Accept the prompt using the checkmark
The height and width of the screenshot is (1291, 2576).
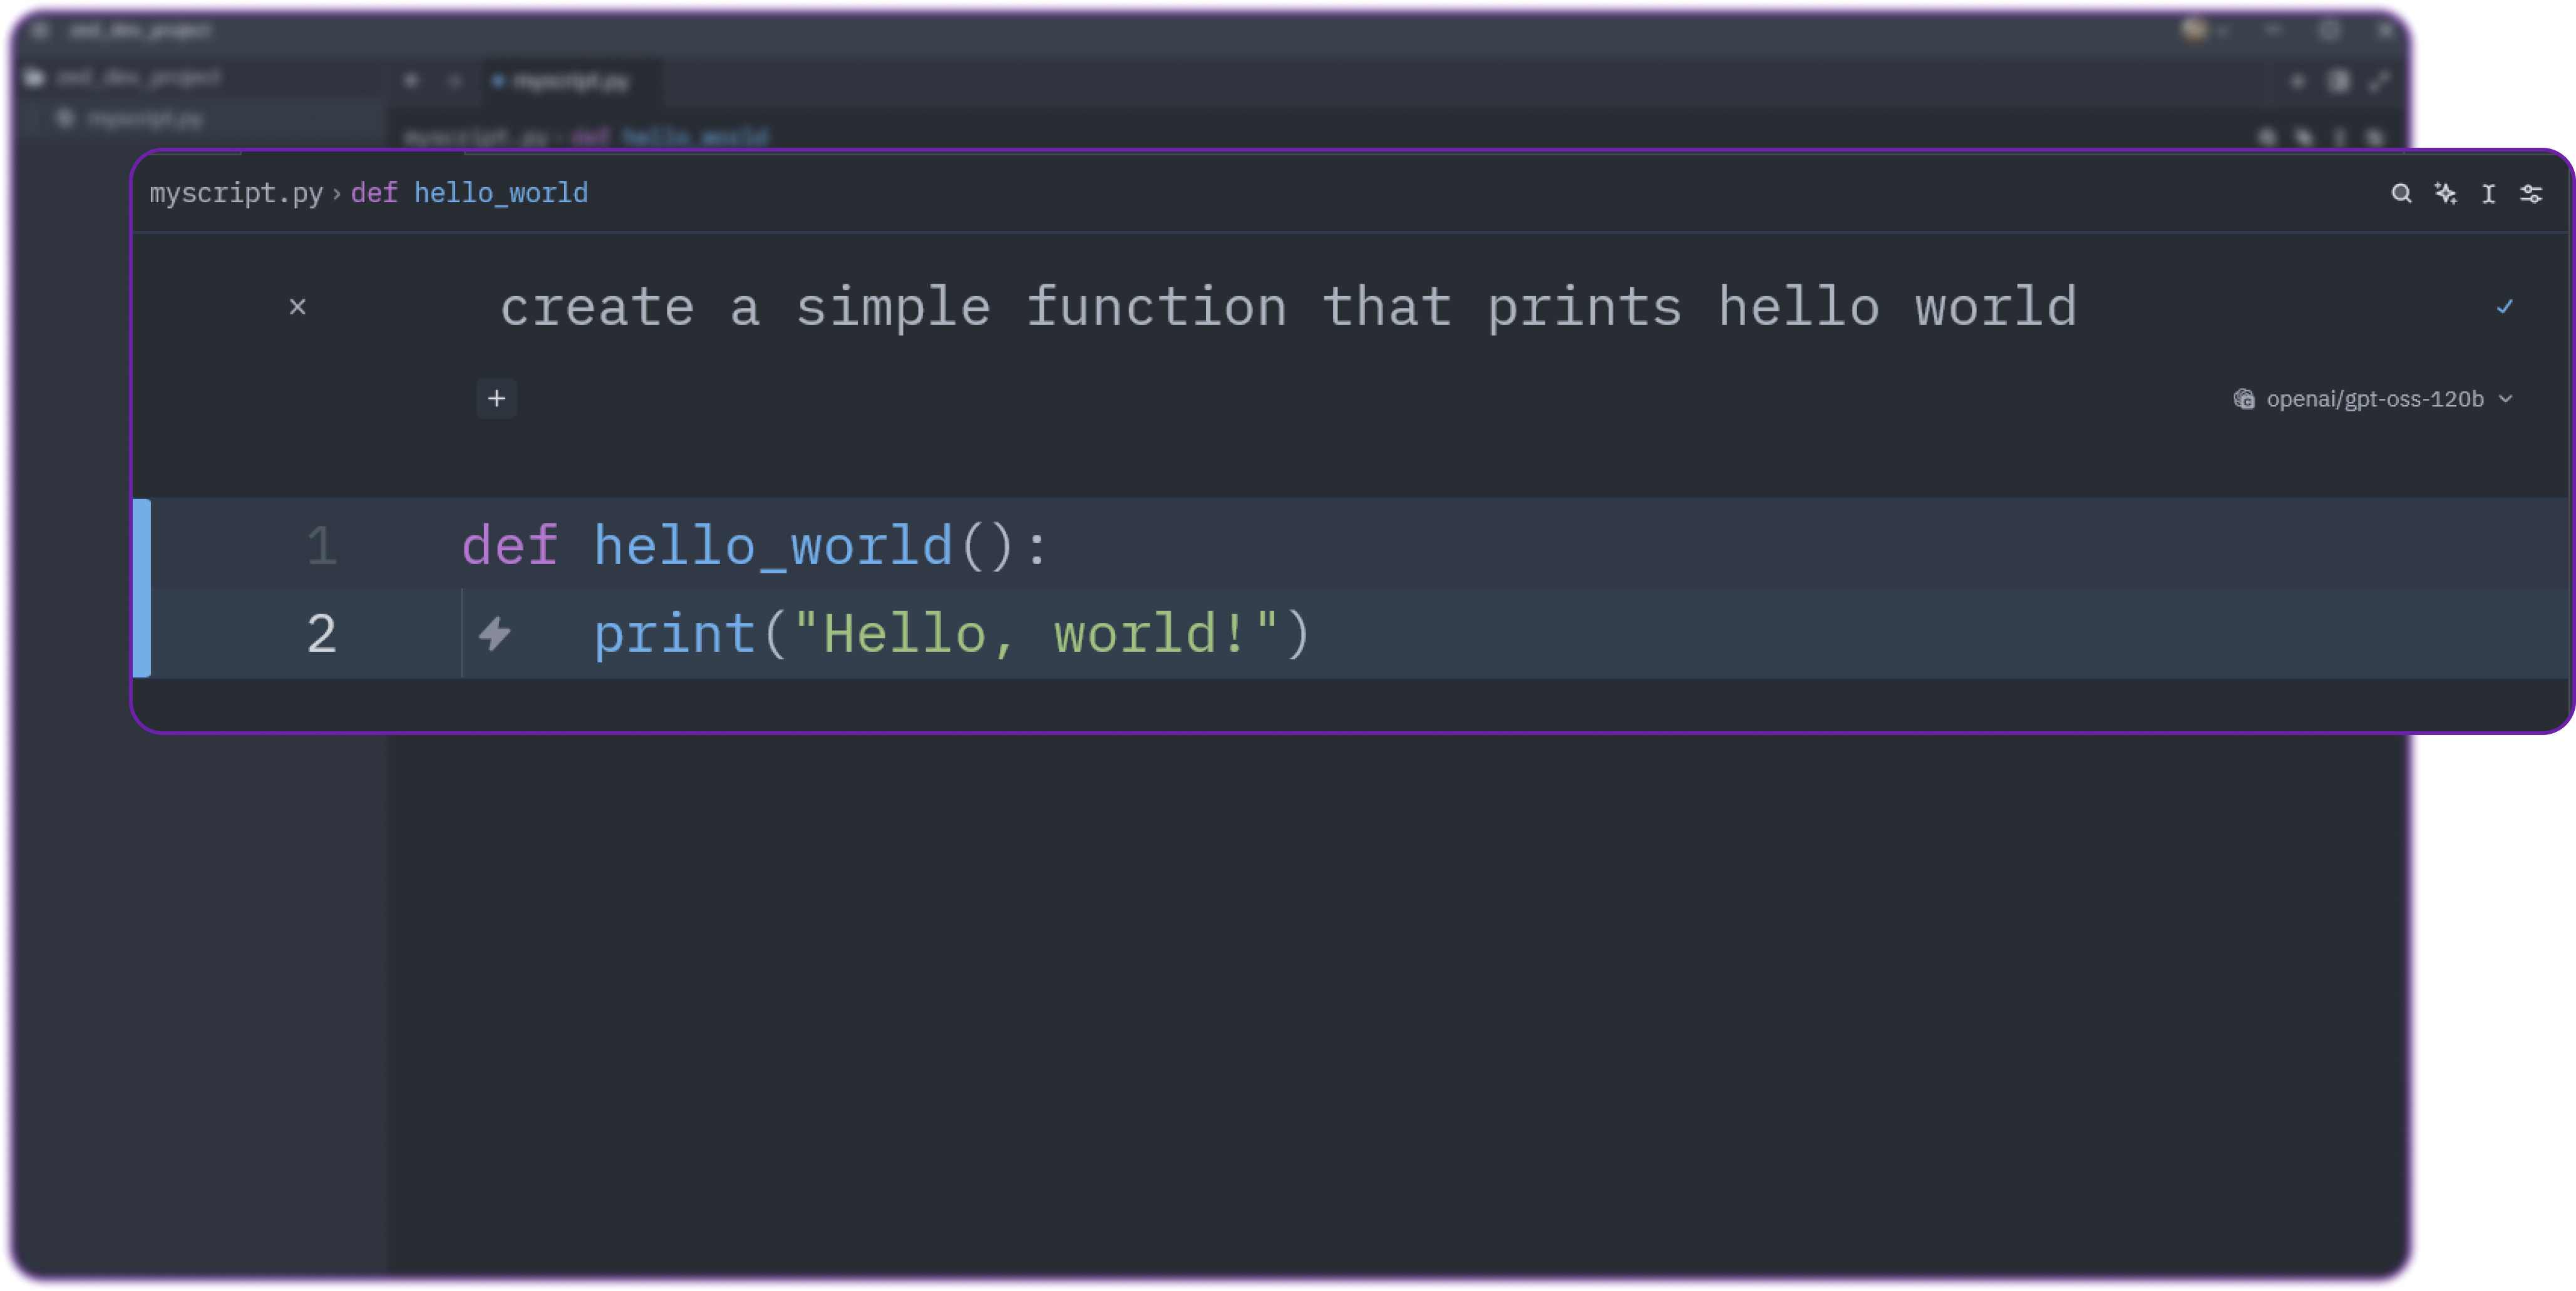[x=2504, y=307]
